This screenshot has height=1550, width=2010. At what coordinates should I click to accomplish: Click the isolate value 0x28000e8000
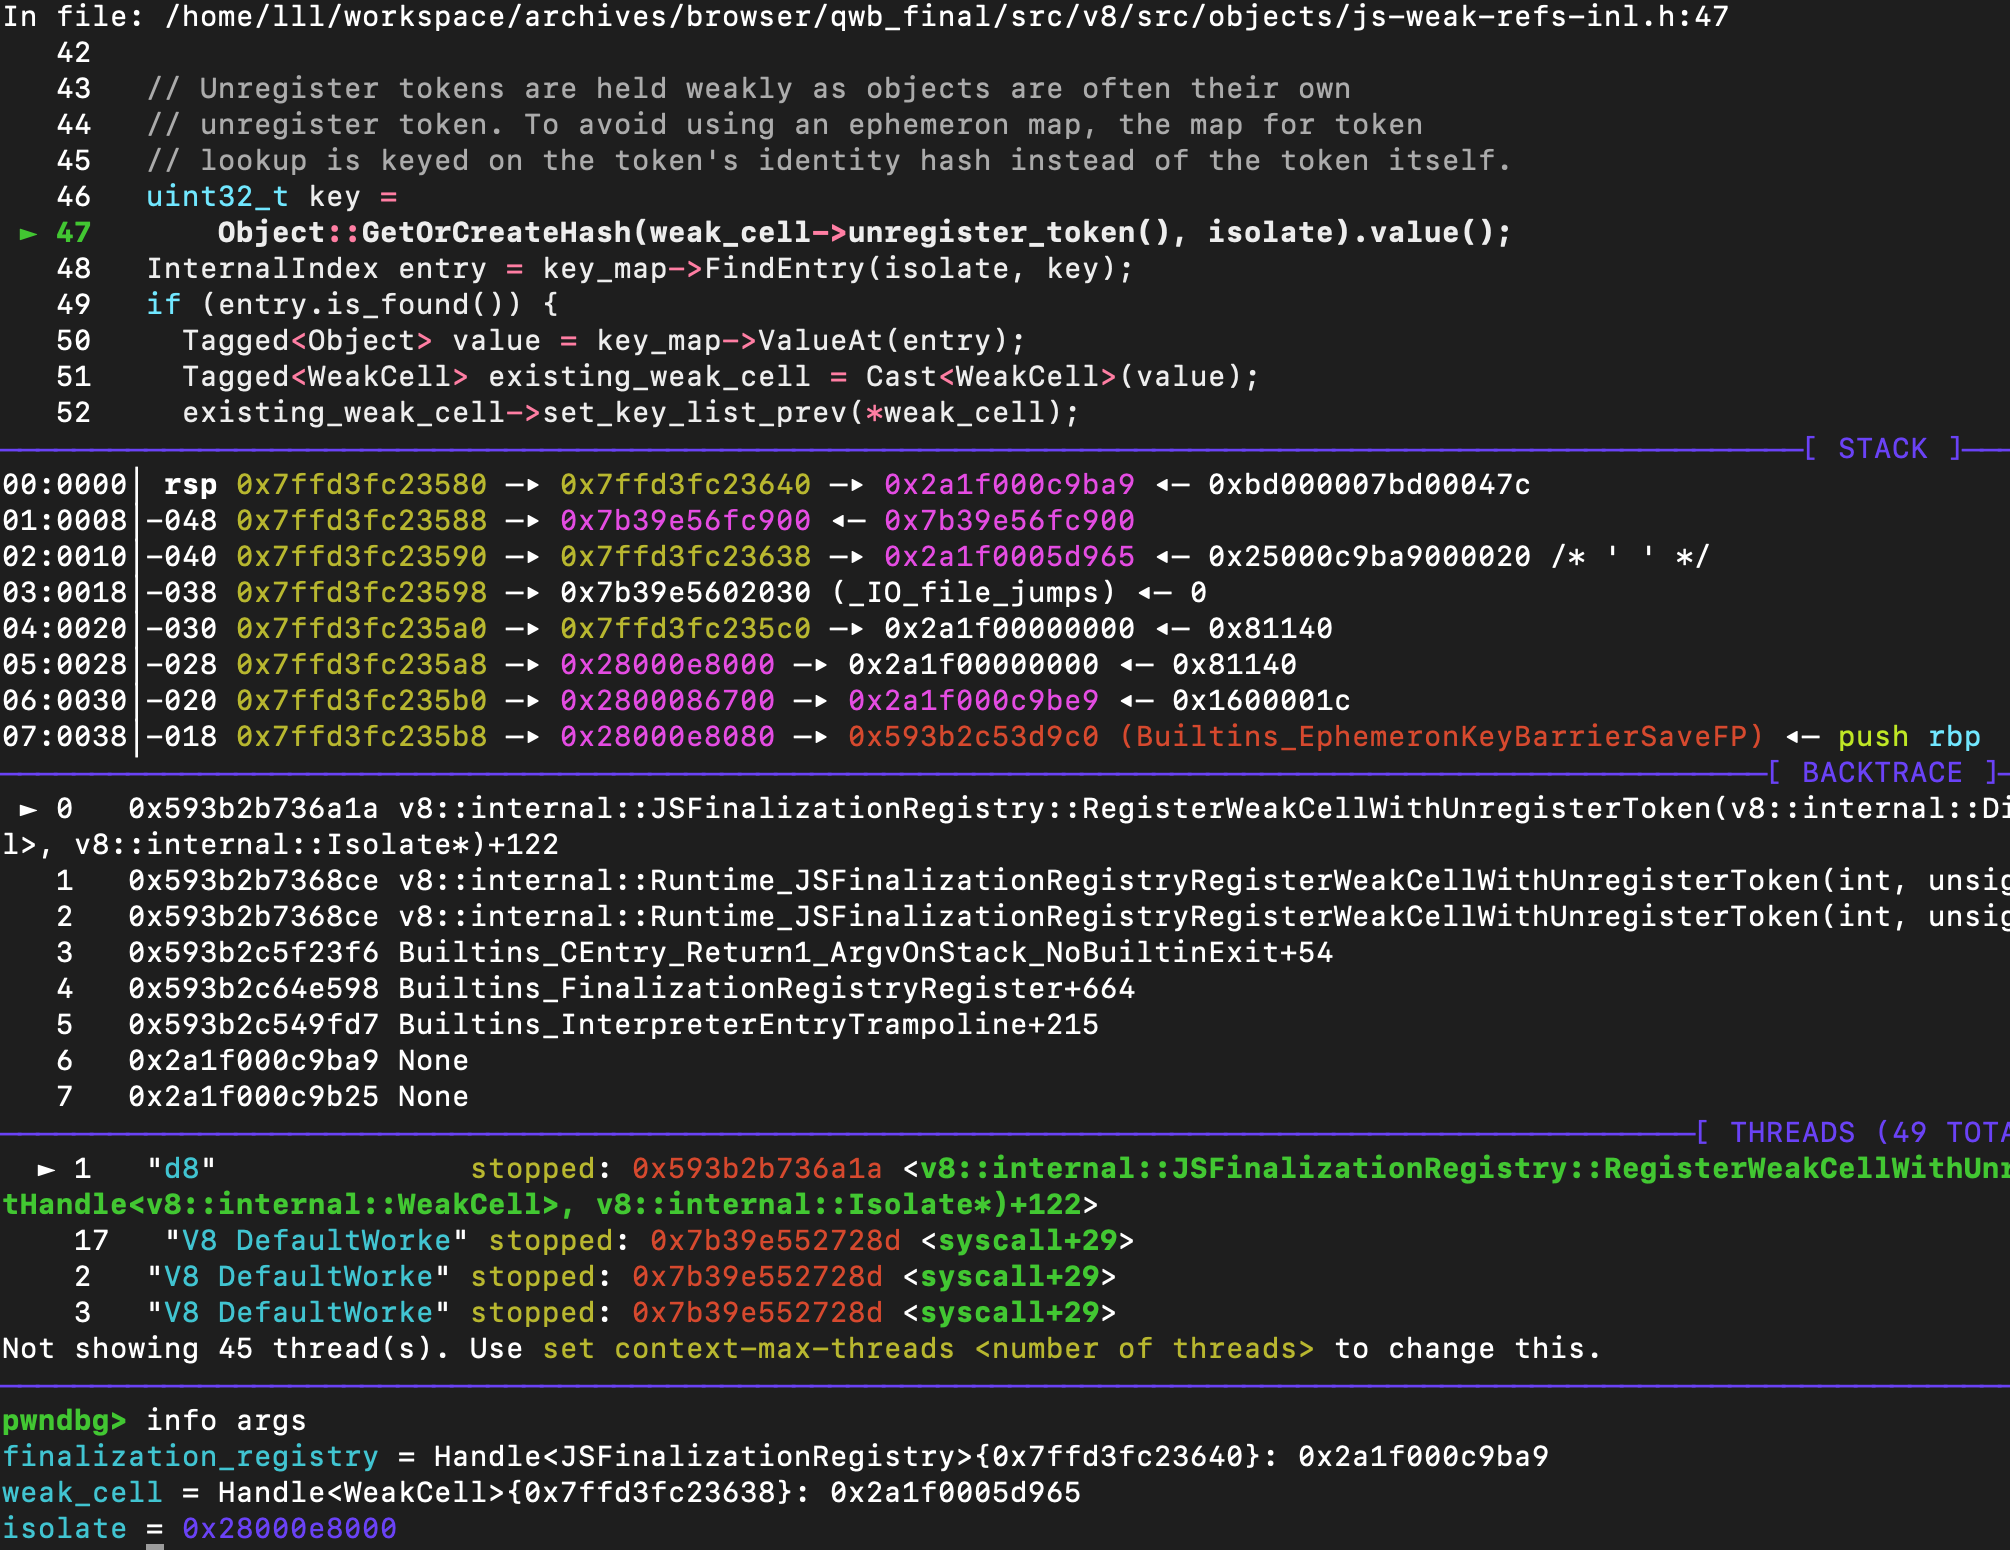(x=289, y=1529)
